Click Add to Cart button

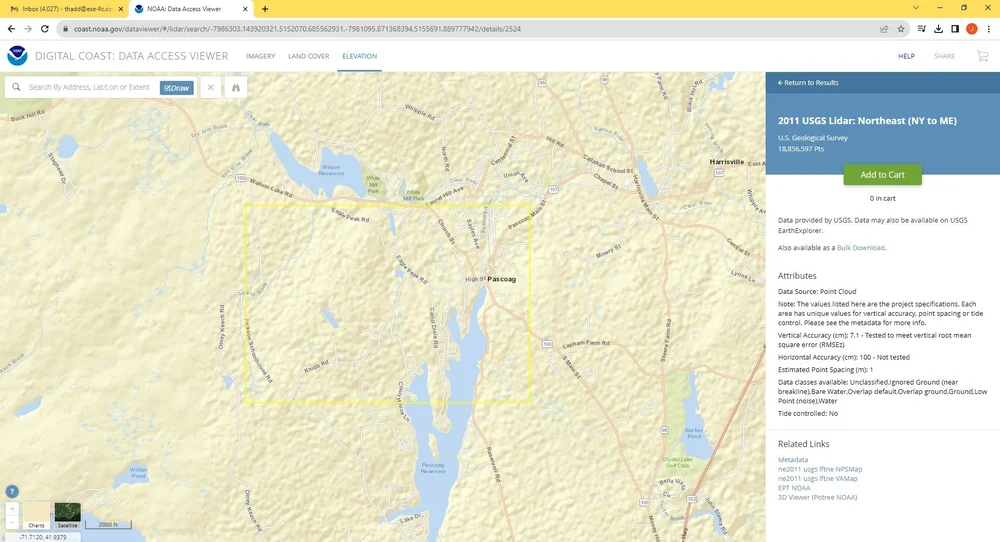pyautogui.click(x=883, y=175)
